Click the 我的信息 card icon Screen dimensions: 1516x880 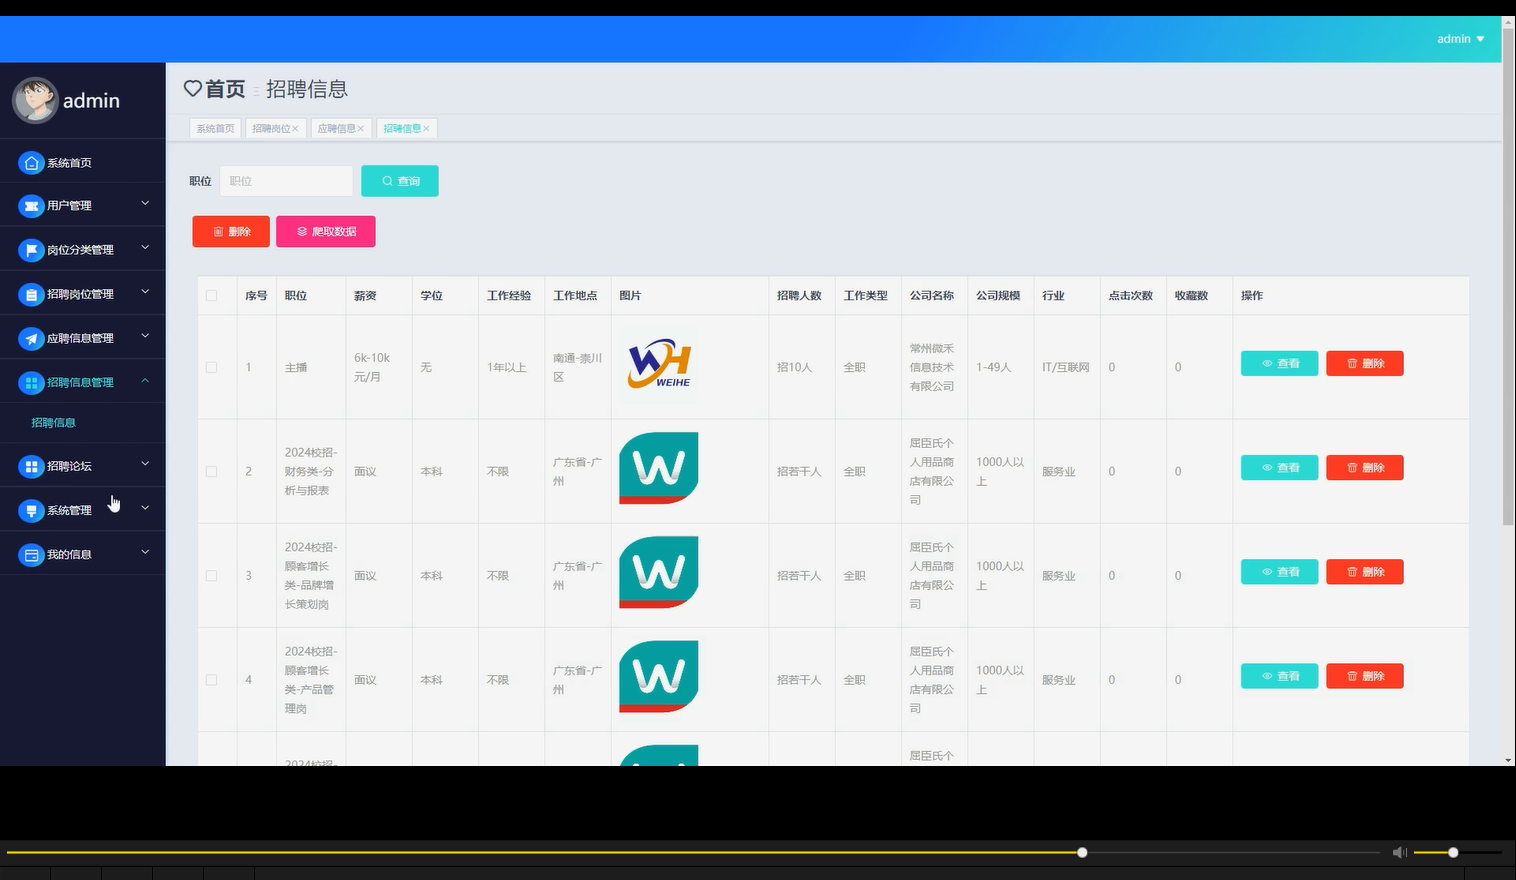[x=31, y=554]
